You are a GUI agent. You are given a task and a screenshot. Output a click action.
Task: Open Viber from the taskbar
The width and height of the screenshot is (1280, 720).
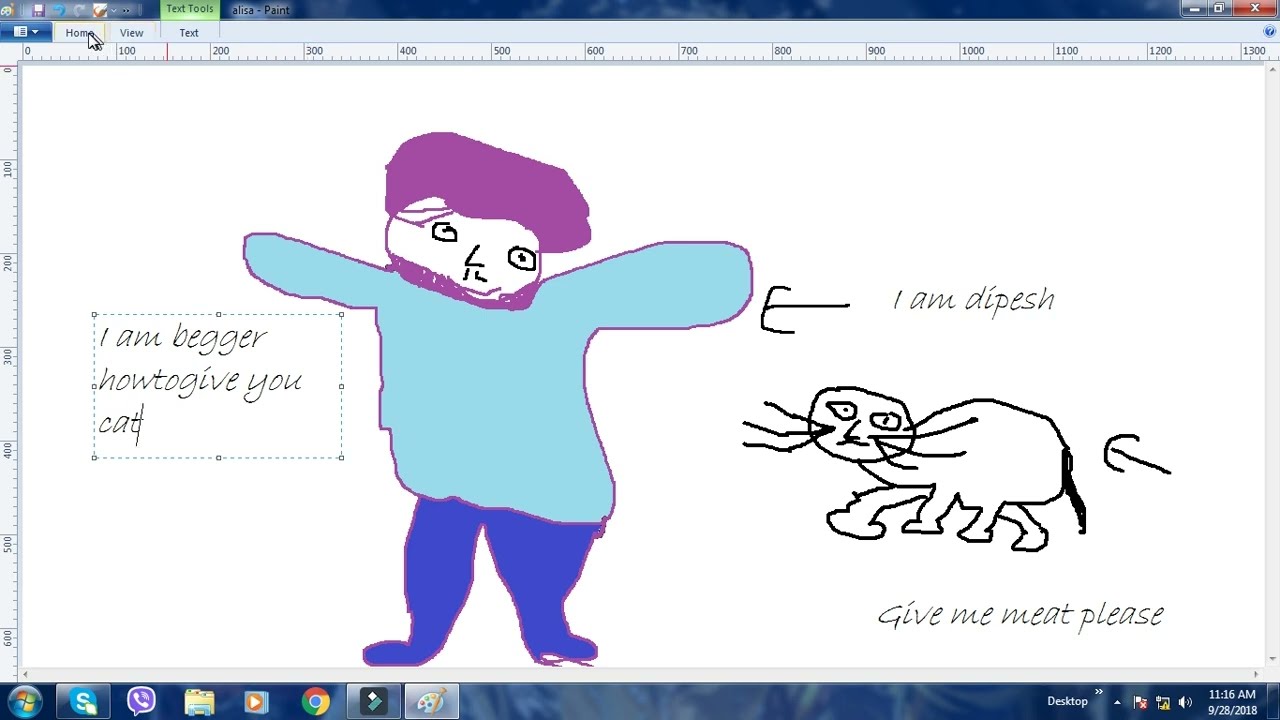pos(141,702)
